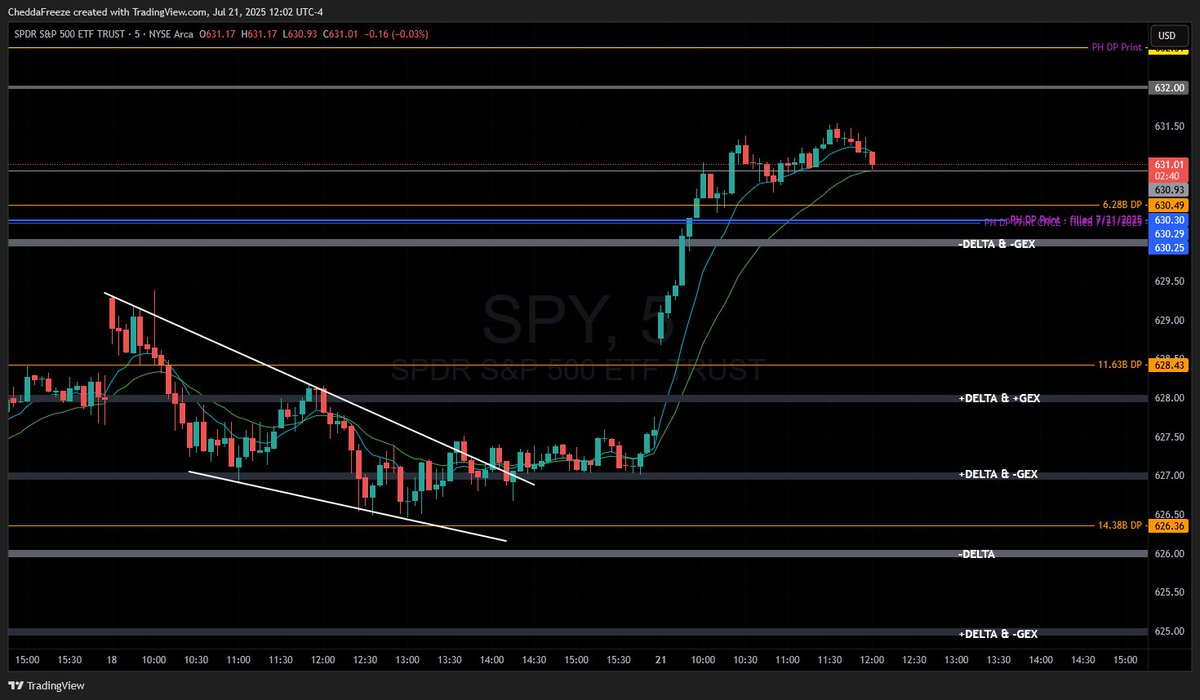Click the TradingView logo in the footer
This screenshot has height=700, width=1200.
[x=47, y=685]
